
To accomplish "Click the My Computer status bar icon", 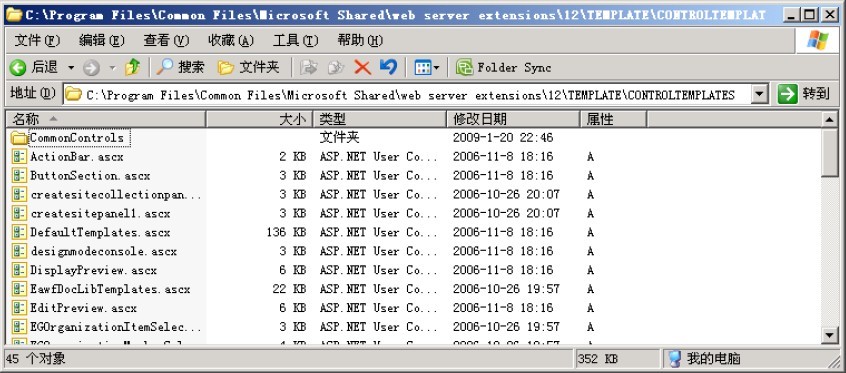I will pos(674,358).
